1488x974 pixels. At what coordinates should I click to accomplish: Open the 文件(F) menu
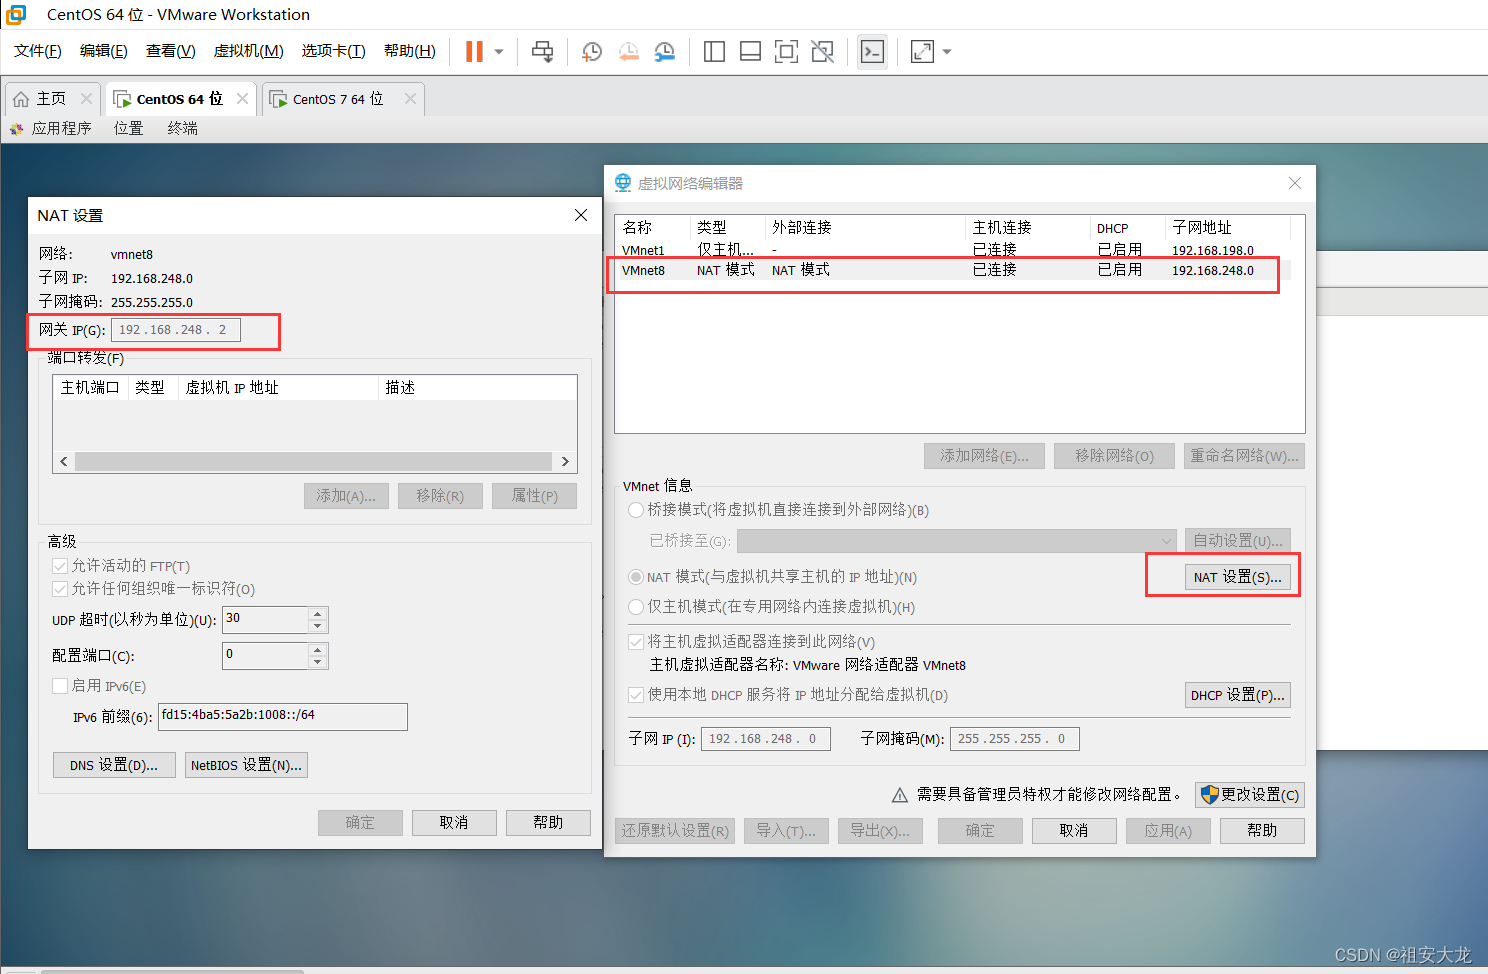pyautogui.click(x=38, y=51)
